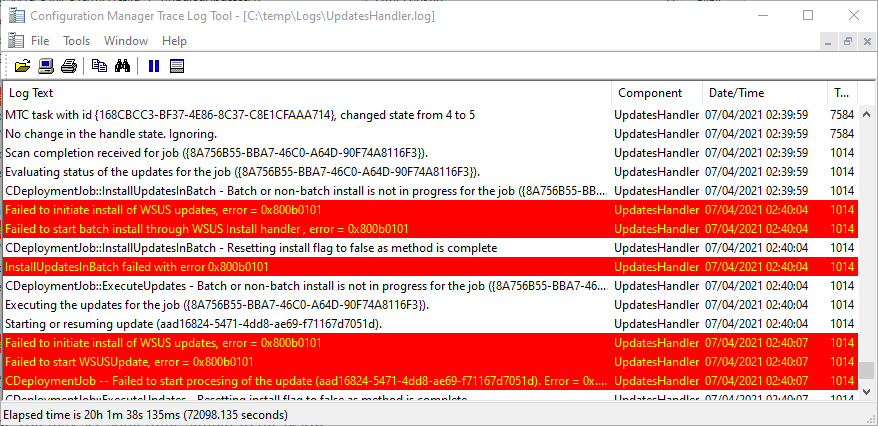878x426 pixels.
Task: Open the Tools menu
Action: click(x=77, y=41)
